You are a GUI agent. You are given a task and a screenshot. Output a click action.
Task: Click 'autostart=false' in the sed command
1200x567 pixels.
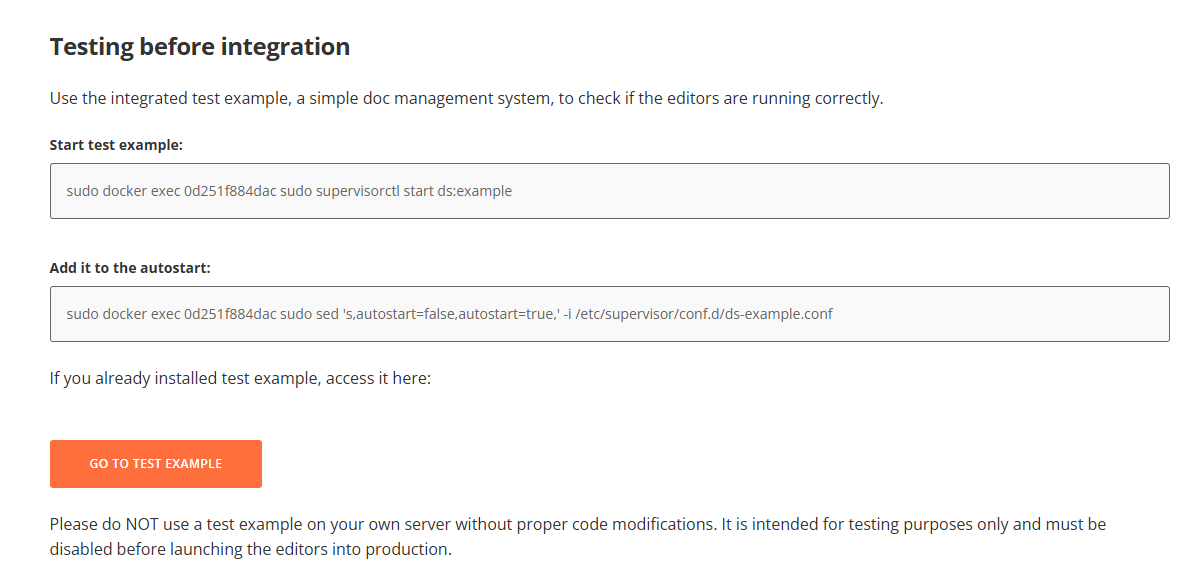(401, 314)
